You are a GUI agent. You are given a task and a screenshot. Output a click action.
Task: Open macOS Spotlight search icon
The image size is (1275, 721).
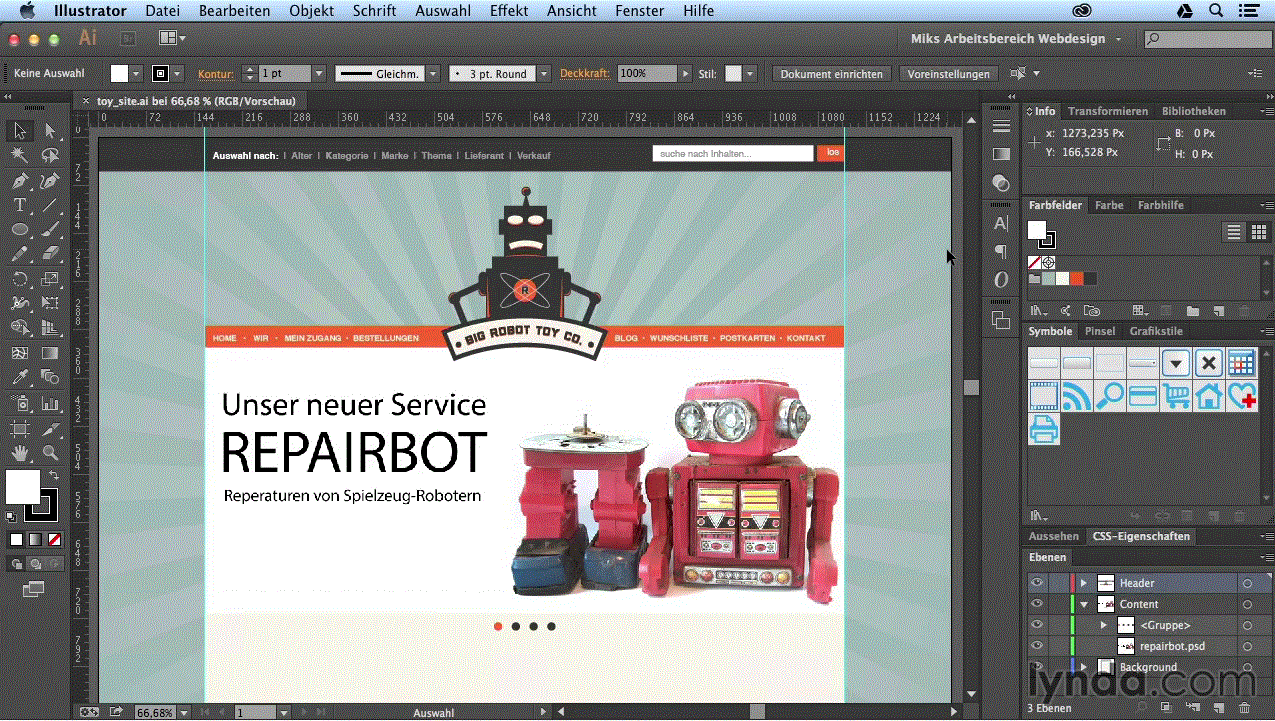[x=1217, y=11]
